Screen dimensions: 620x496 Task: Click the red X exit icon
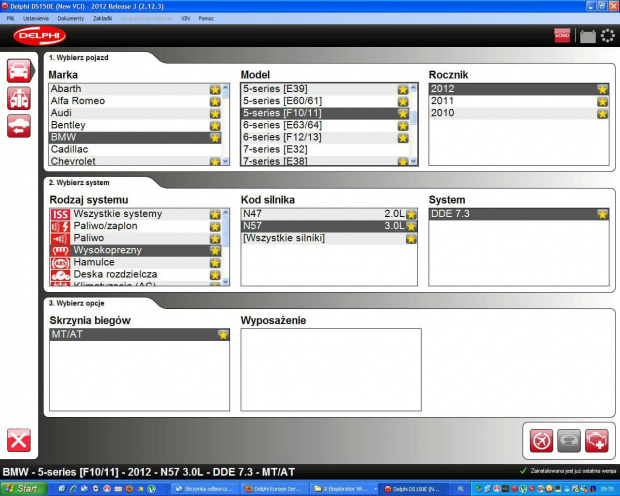(19, 440)
